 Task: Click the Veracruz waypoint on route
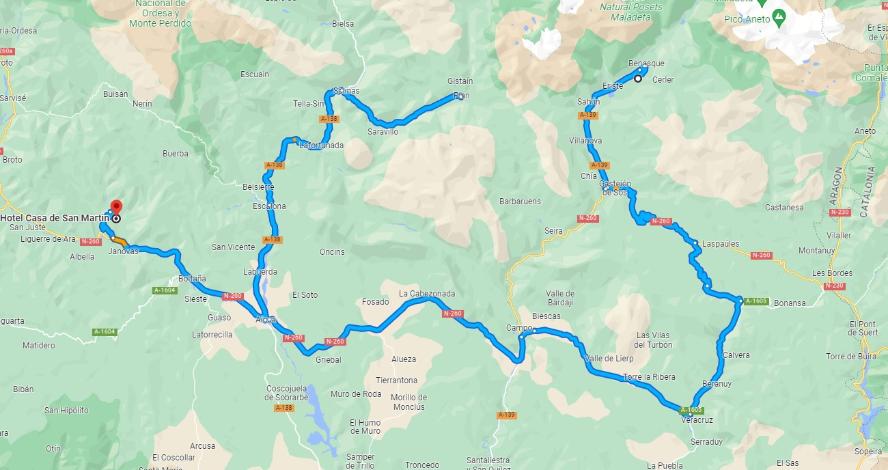pos(690,415)
